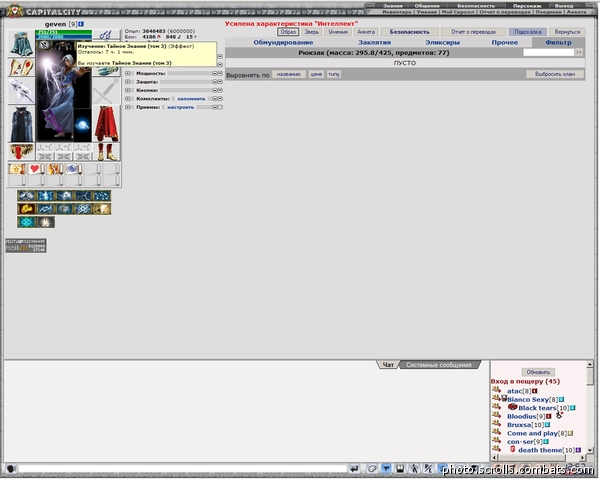Click the Зверь button
The image size is (600, 480).
pyautogui.click(x=311, y=32)
